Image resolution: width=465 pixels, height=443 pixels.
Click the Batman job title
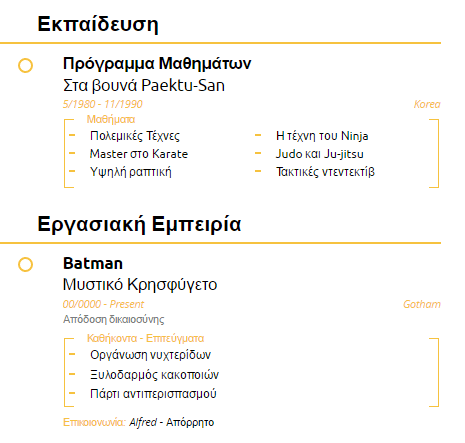pos(93,263)
